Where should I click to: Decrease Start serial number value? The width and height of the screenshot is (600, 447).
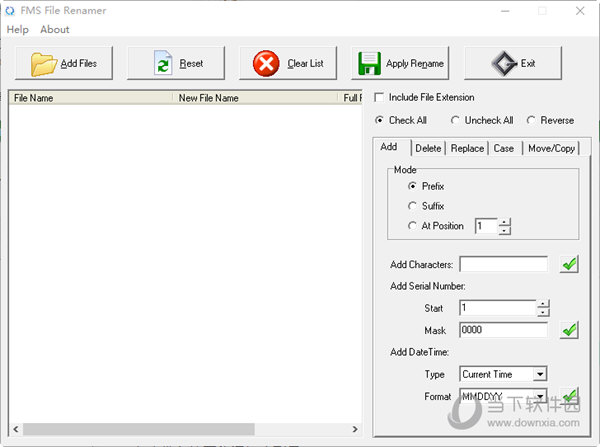(543, 313)
